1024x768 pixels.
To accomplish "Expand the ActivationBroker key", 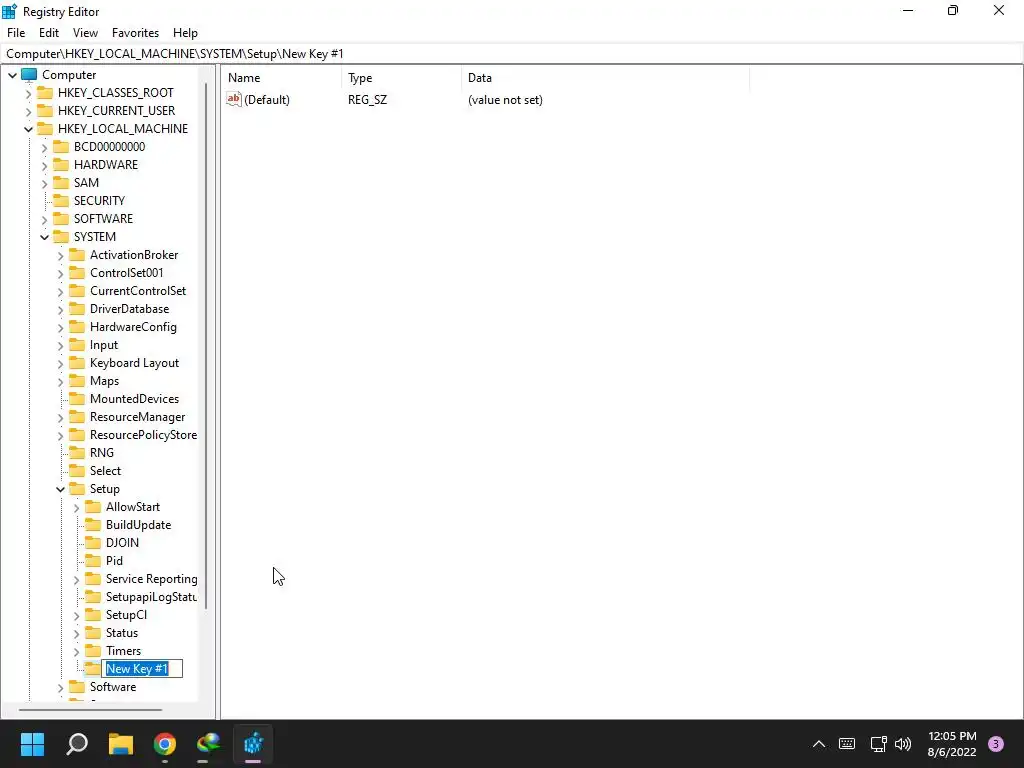I will [x=60, y=255].
